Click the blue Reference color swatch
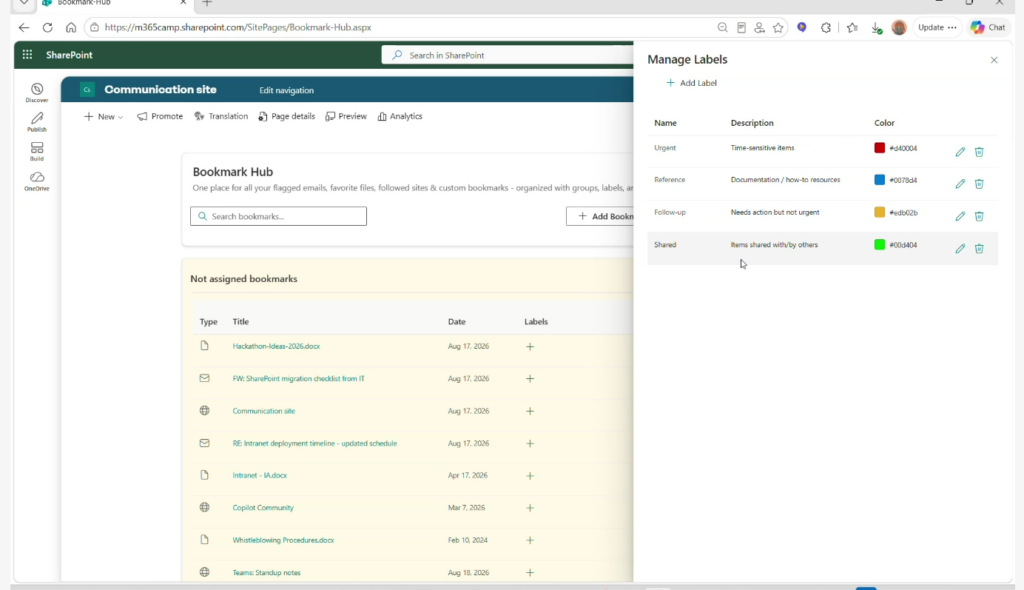This screenshot has width=1024, height=590. (x=880, y=180)
